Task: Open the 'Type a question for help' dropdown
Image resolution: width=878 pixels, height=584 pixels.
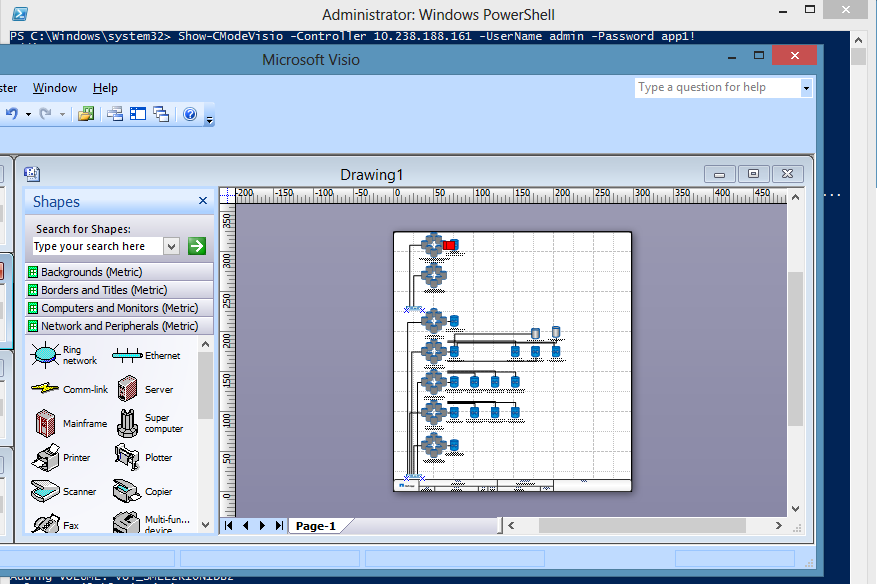Action: (x=806, y=88)
